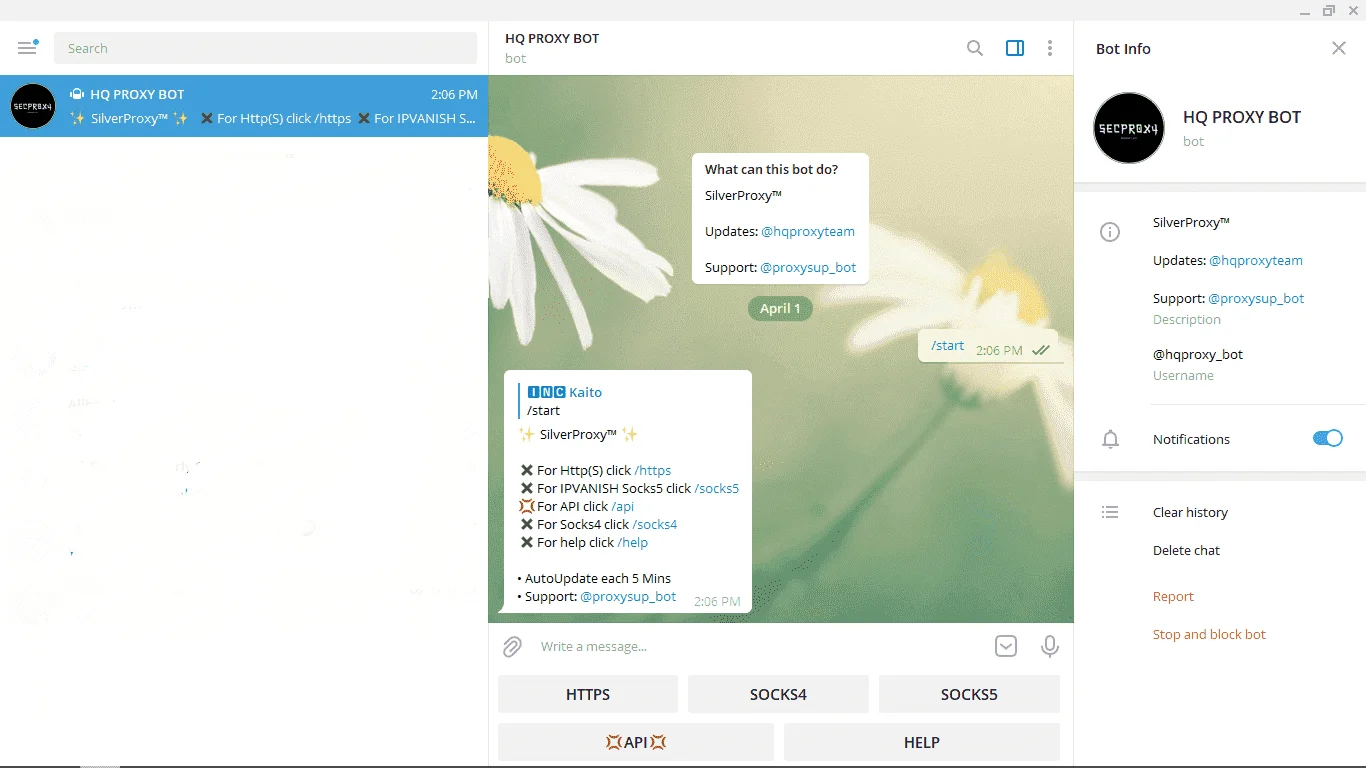Select the API bot keyboard button
Screen dimensions: 1366x768
point(636,742)
